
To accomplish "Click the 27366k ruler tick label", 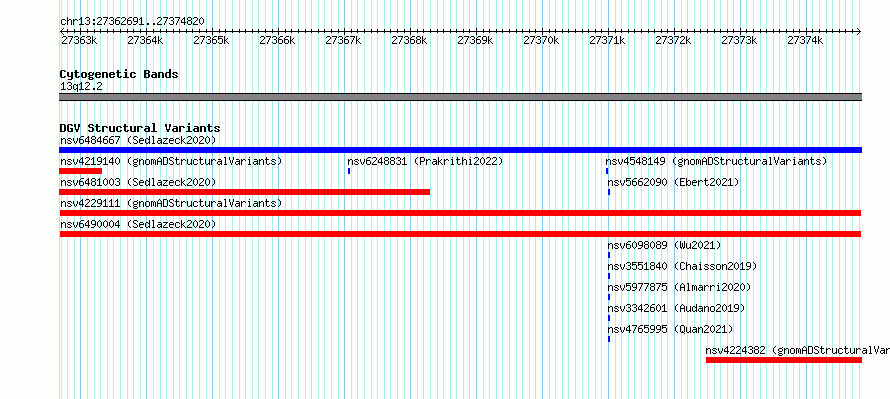I will coord(277,40).
